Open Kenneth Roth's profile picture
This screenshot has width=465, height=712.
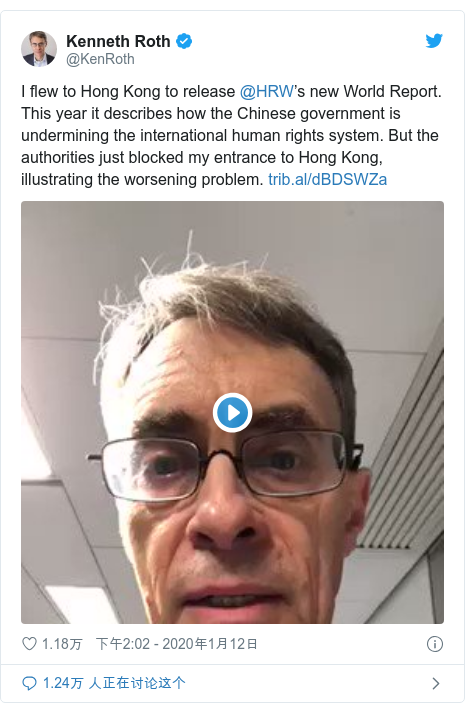tap(39, 49)
